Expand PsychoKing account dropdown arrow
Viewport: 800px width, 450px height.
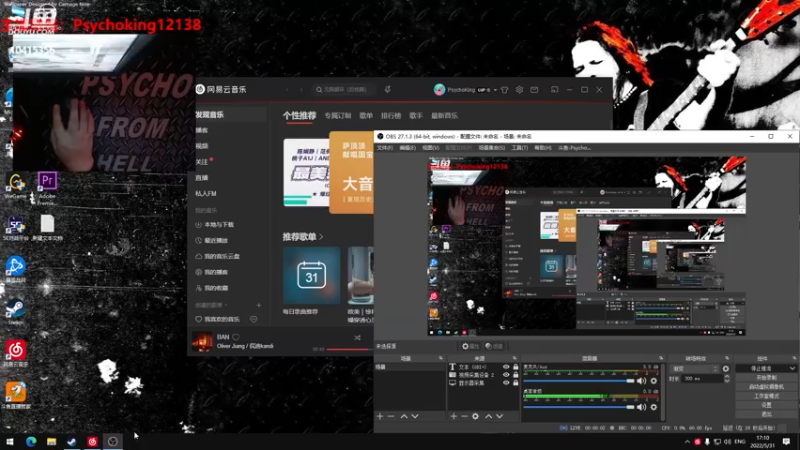pos(495,90)
